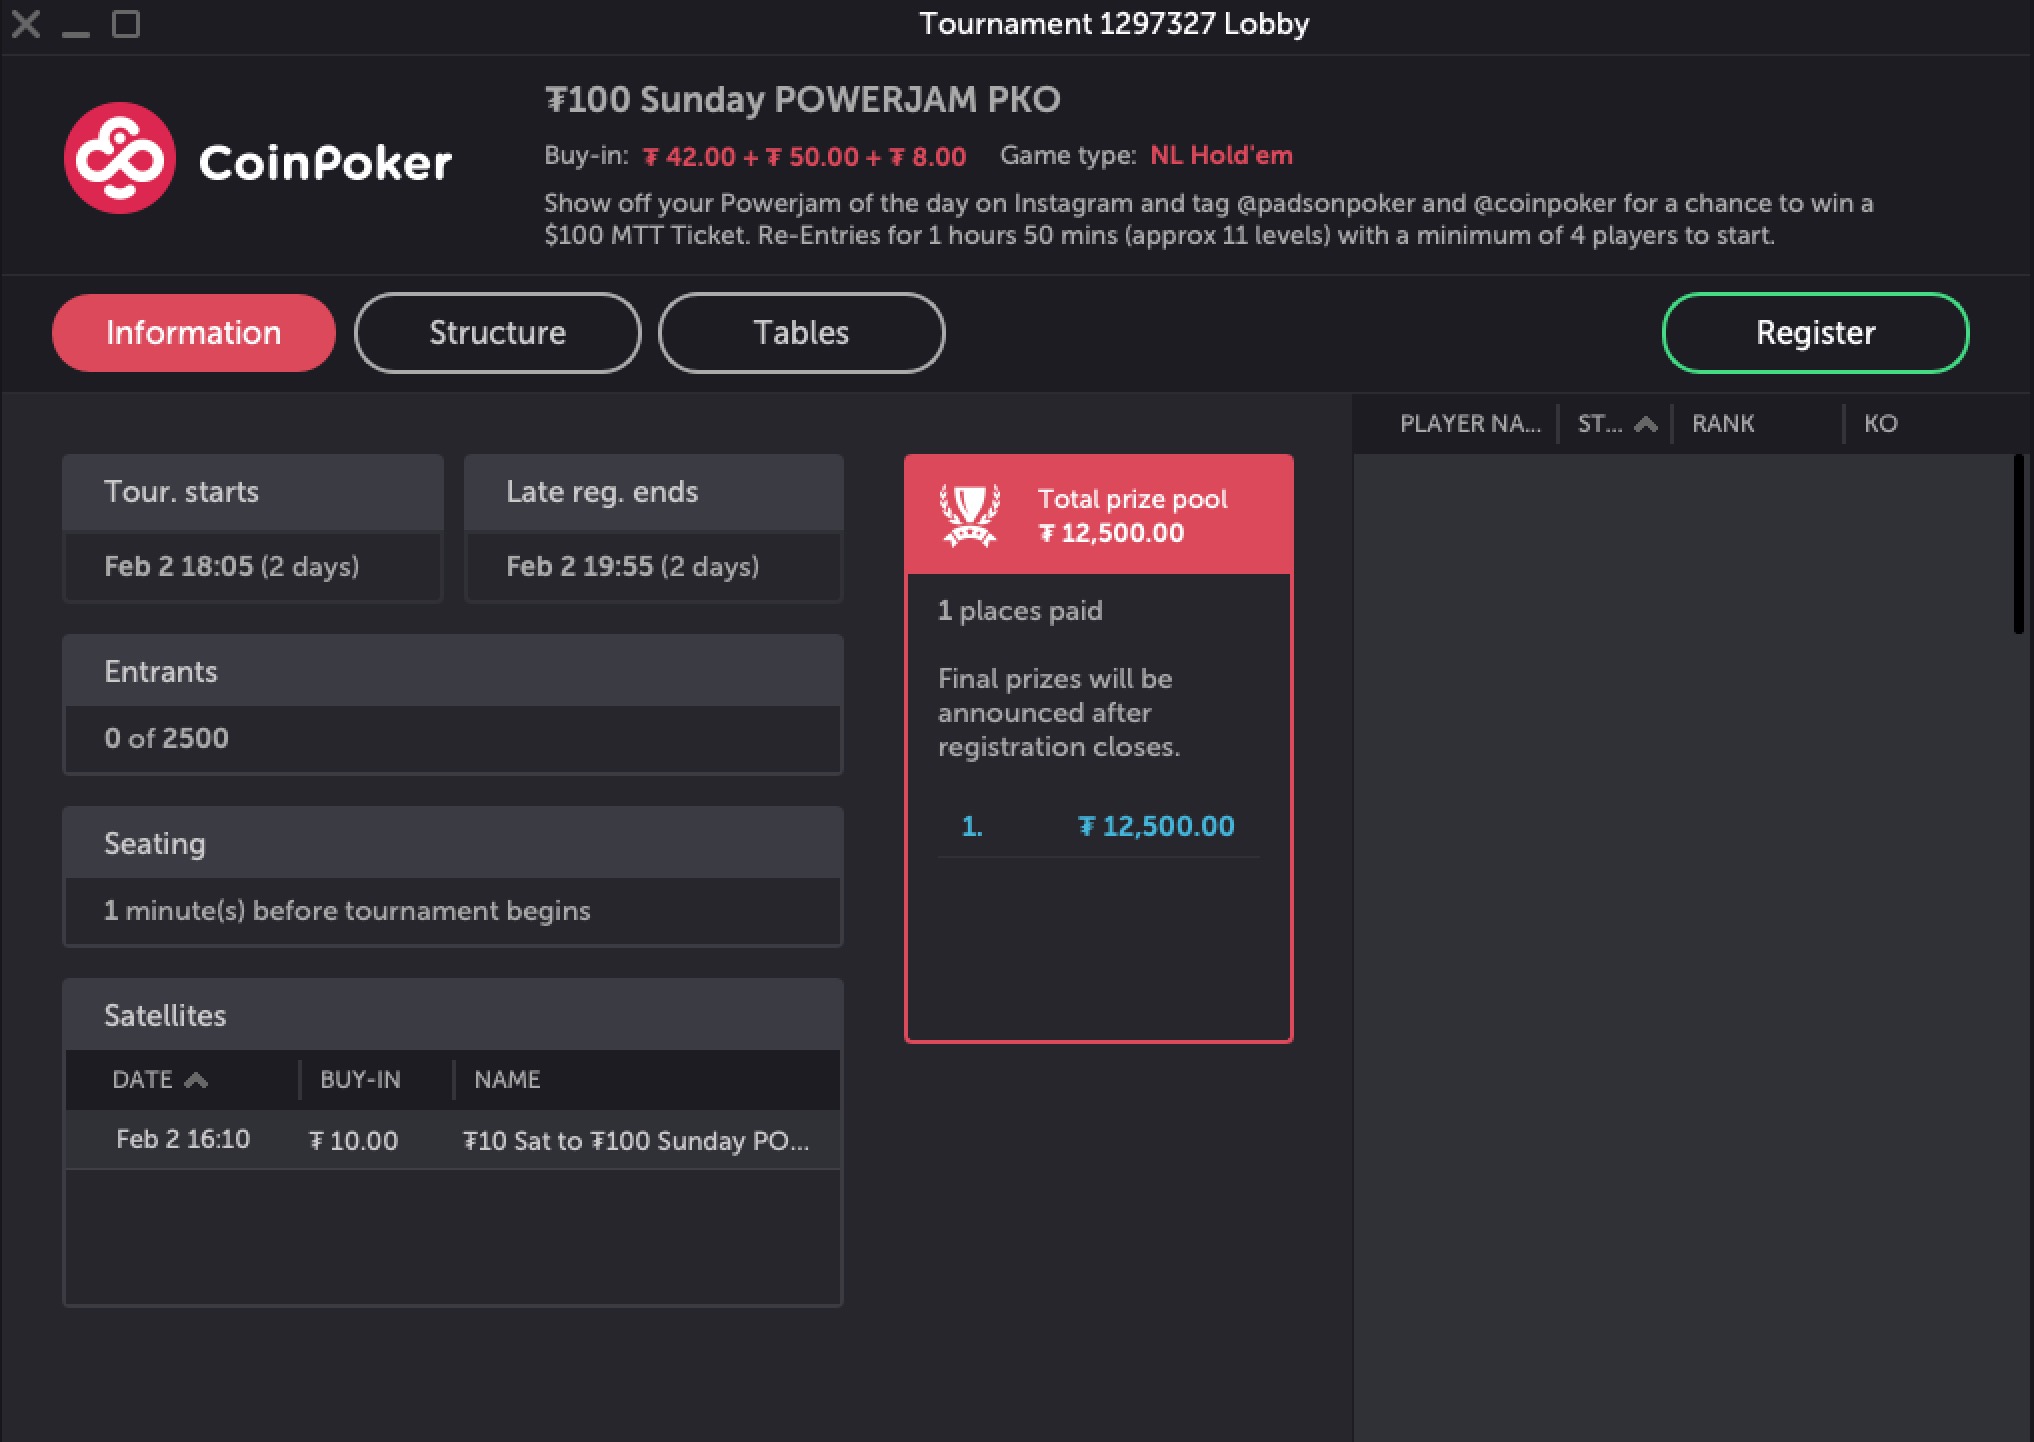Screen dimensions: 2034x1442
Task: Switch to the Tables tab
Action: click(801, 333)
